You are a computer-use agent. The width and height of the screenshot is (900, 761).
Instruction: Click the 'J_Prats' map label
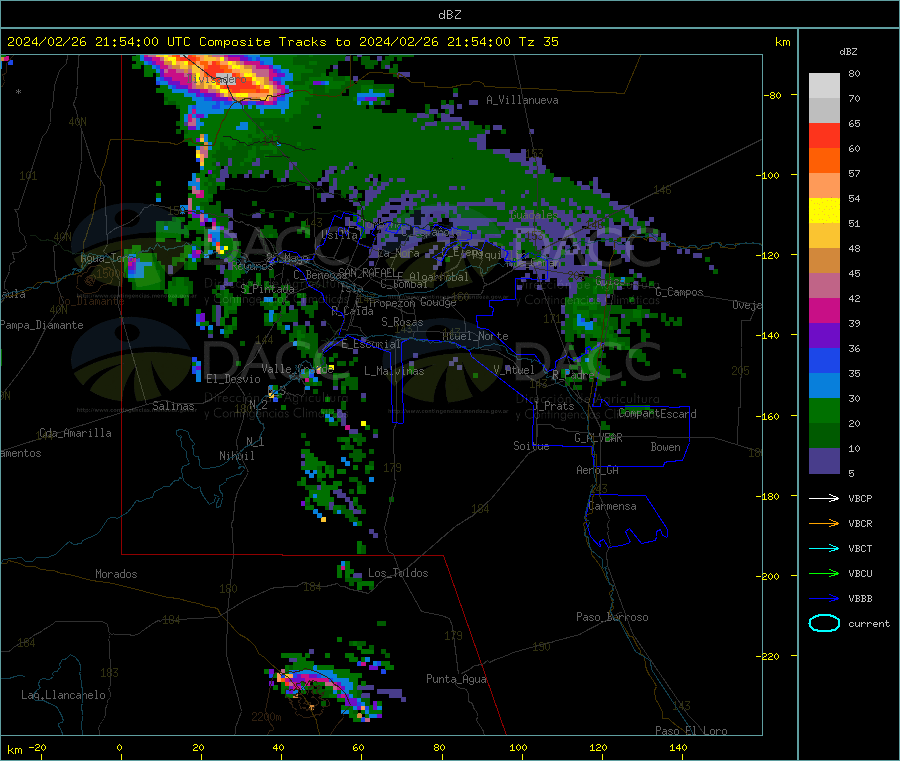pyautogui.click(x=553, y=405)
